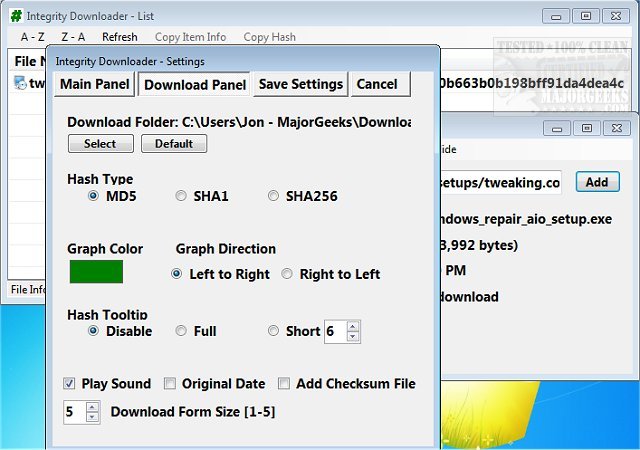The width and height of the screenshot is (640, 450).
Task: Select the SHA1 hash type
Action: [181, 196]
